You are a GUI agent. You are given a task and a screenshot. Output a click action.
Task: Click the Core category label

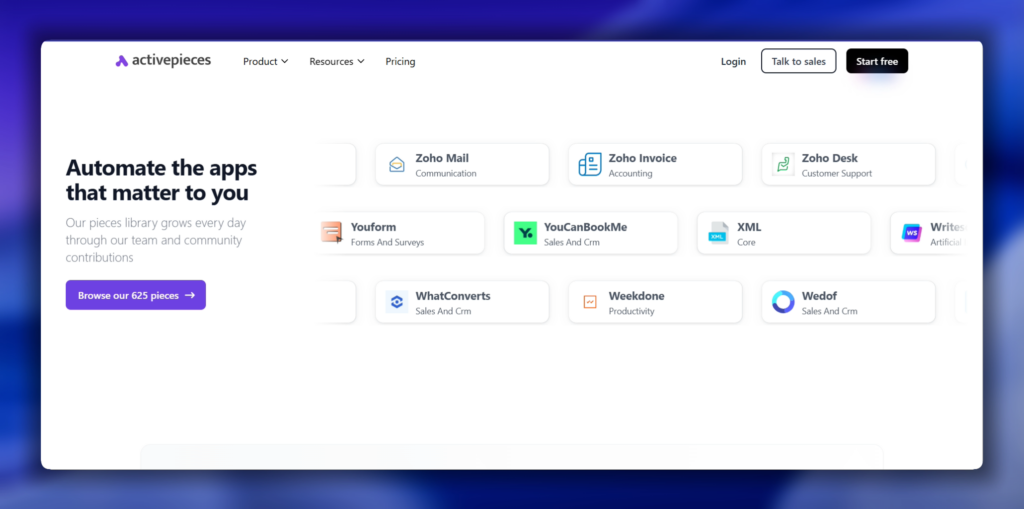click(746, 242)
